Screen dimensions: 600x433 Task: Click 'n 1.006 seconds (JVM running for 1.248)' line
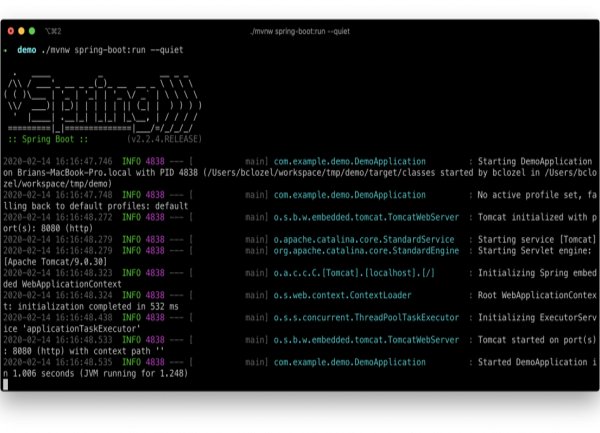(96, 373)
